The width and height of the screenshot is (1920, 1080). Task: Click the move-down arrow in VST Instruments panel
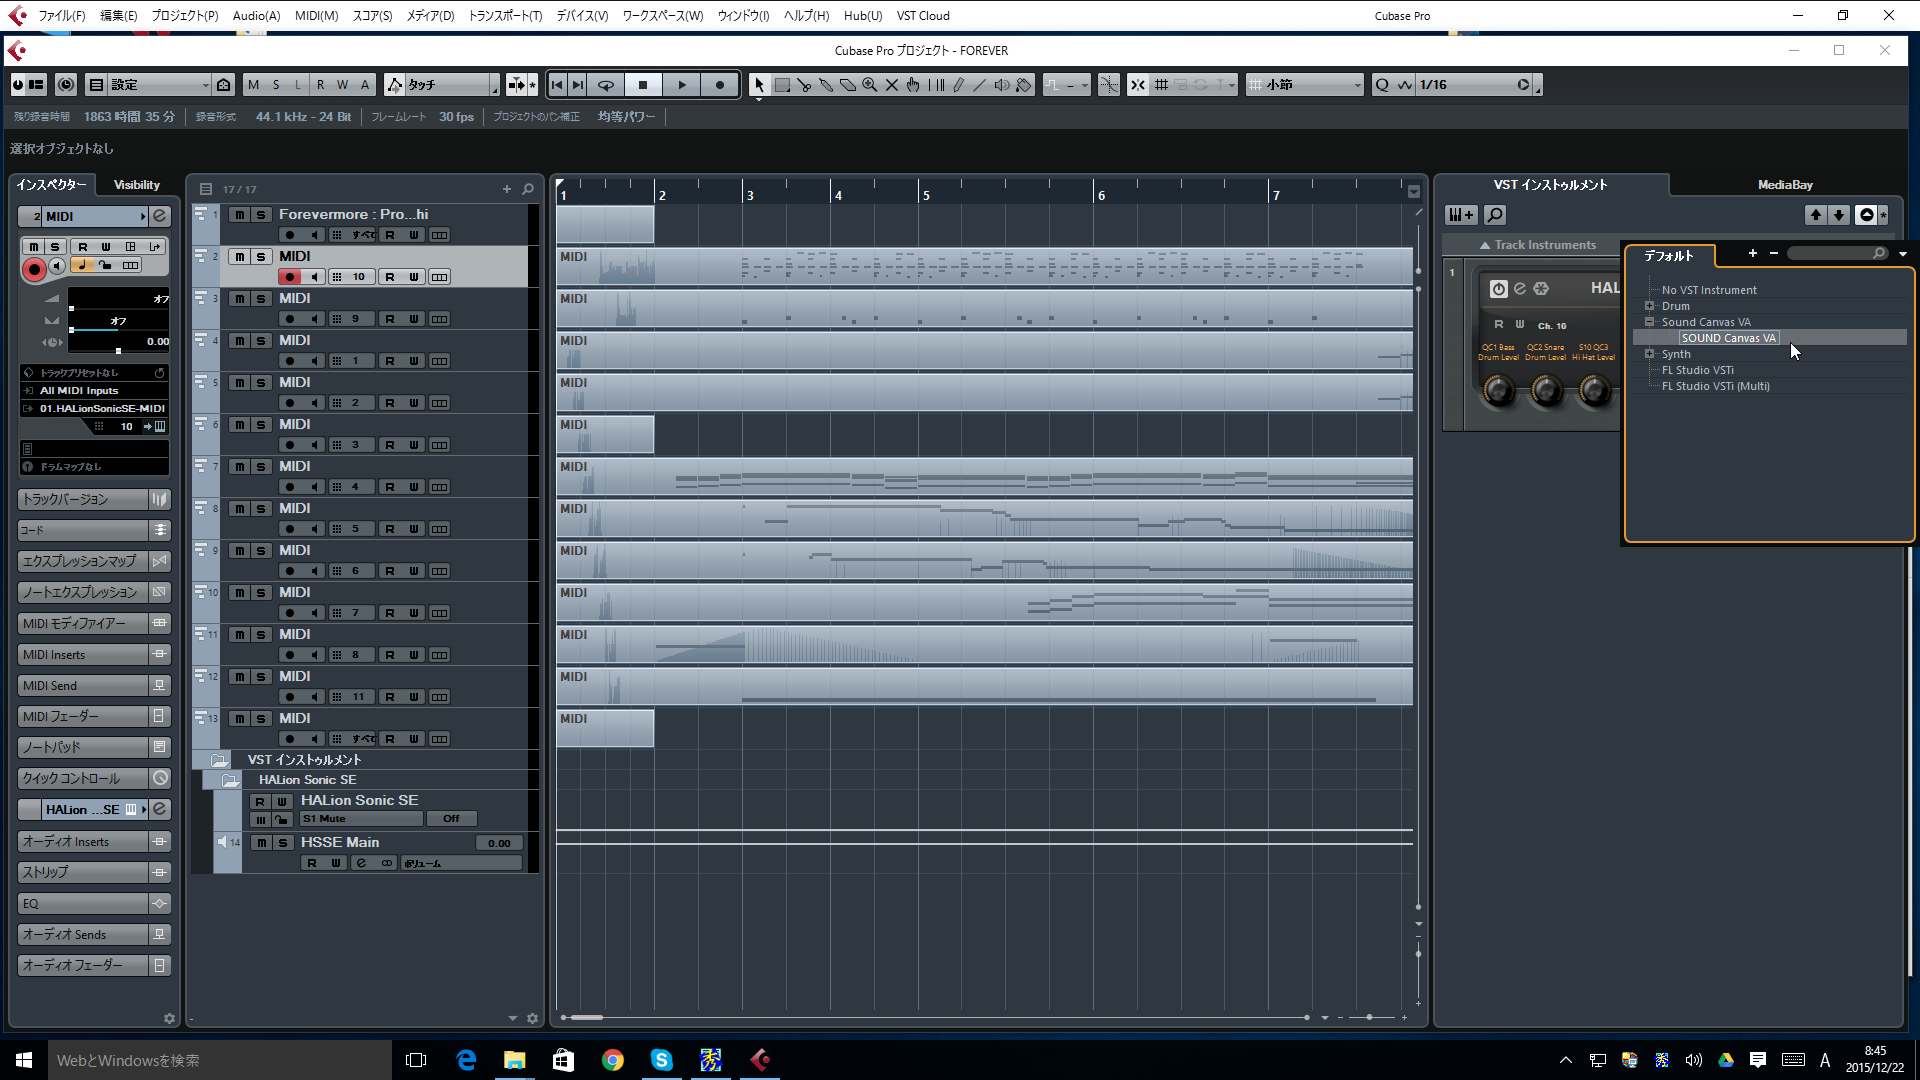click(x=1839, y=215)
